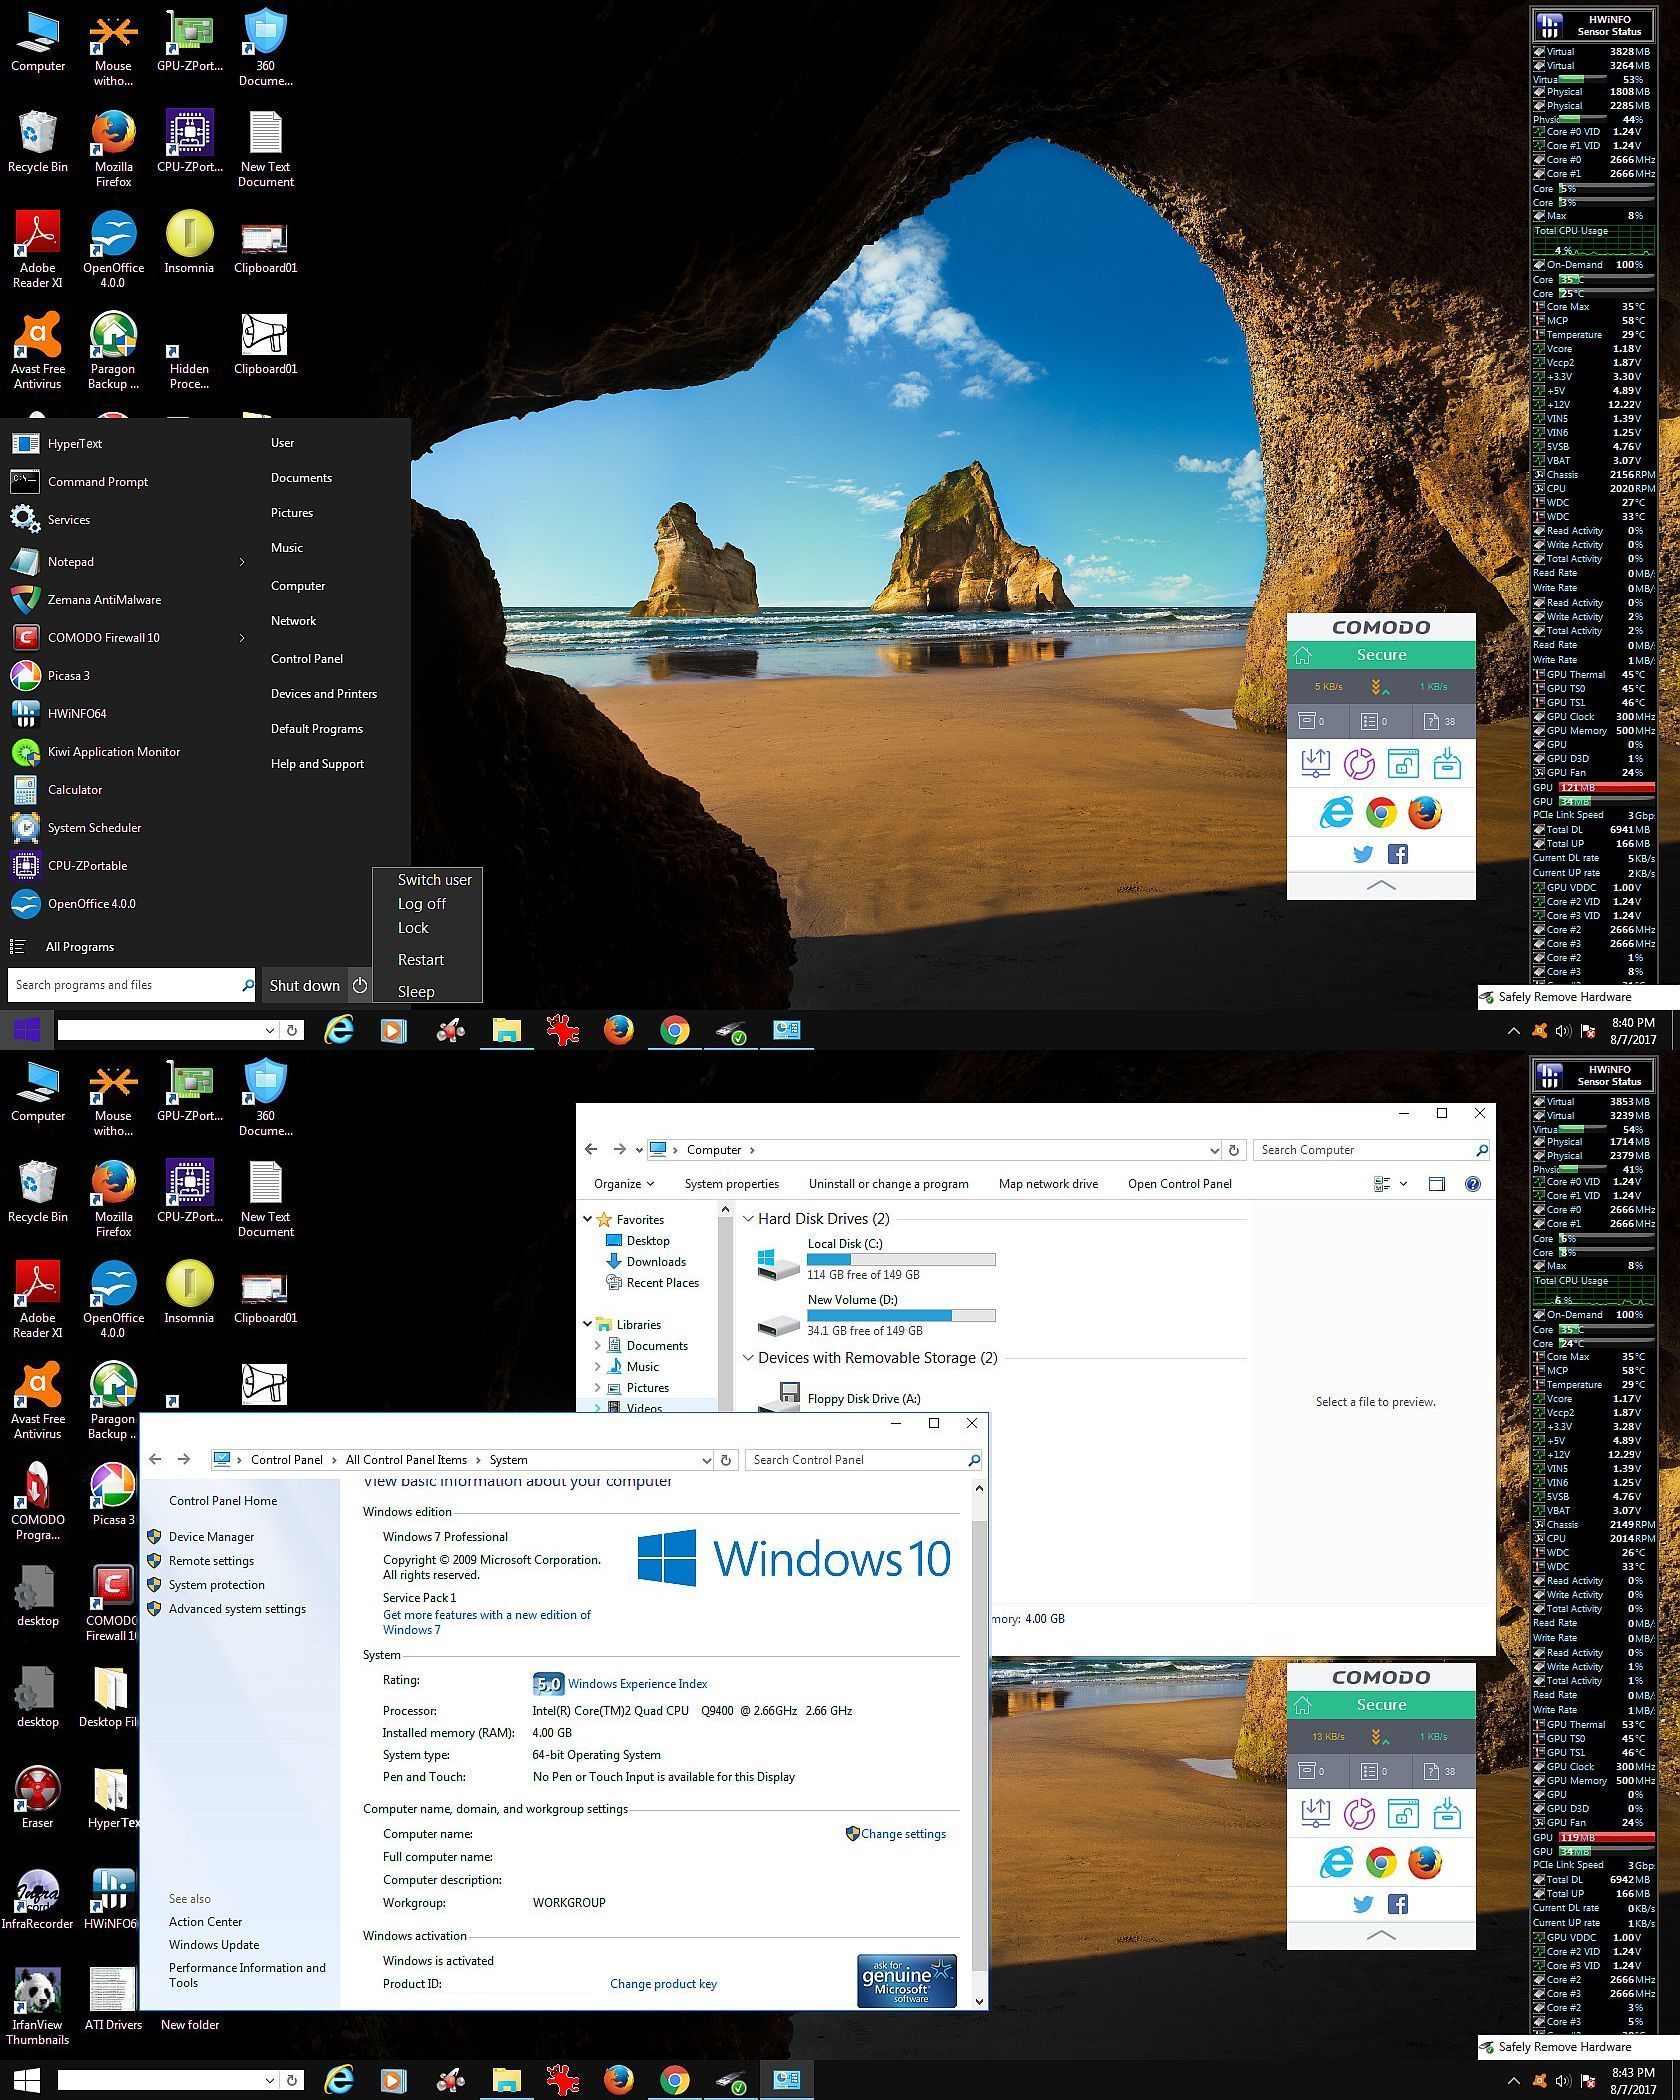The image size is (1680, 2100).
Task: Click Map network drive
Action: (x=1048, y=1184)
